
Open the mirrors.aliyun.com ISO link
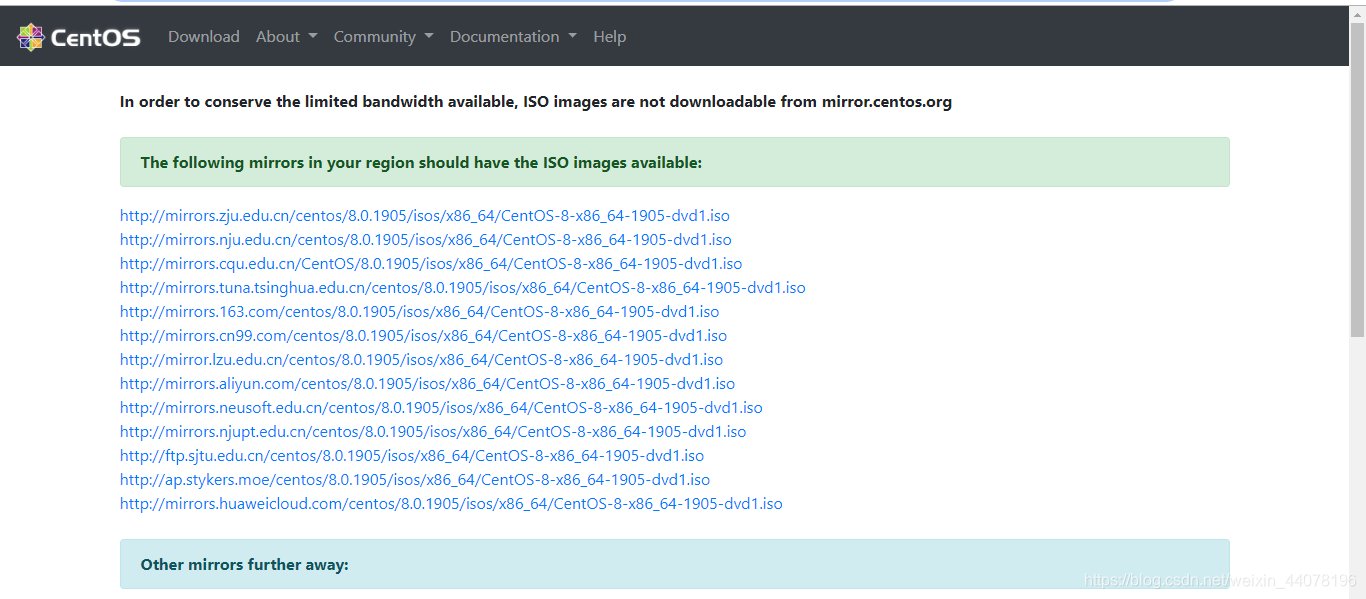pos(428,384)
